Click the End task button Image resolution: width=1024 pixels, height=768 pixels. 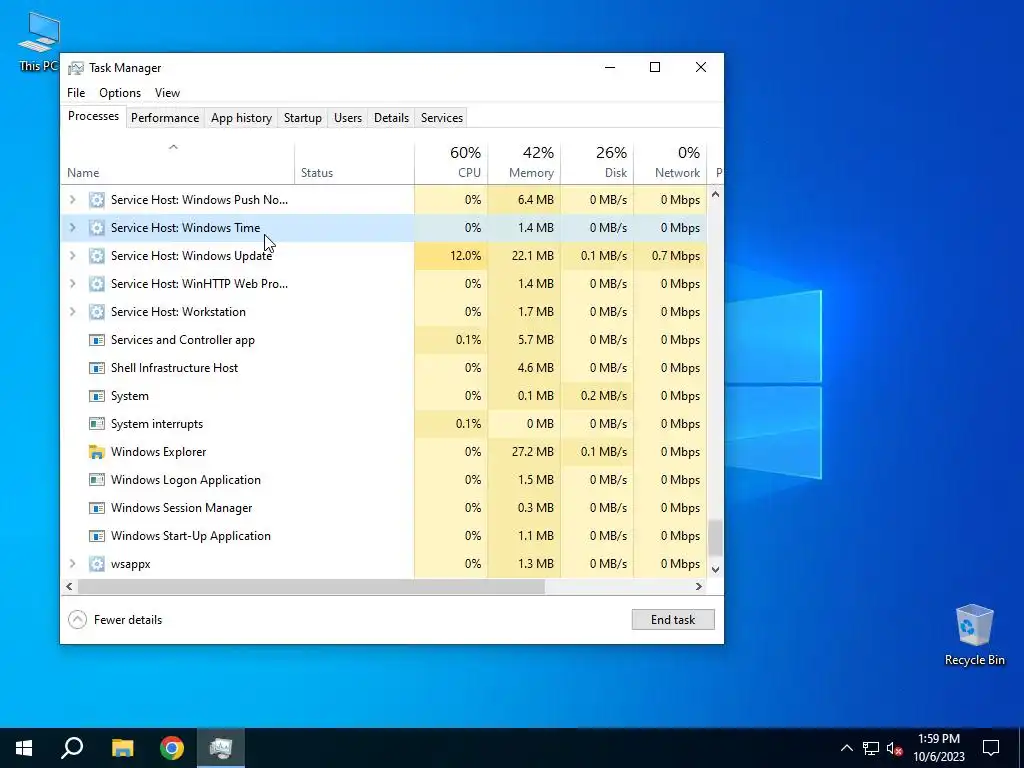(673, 620)
